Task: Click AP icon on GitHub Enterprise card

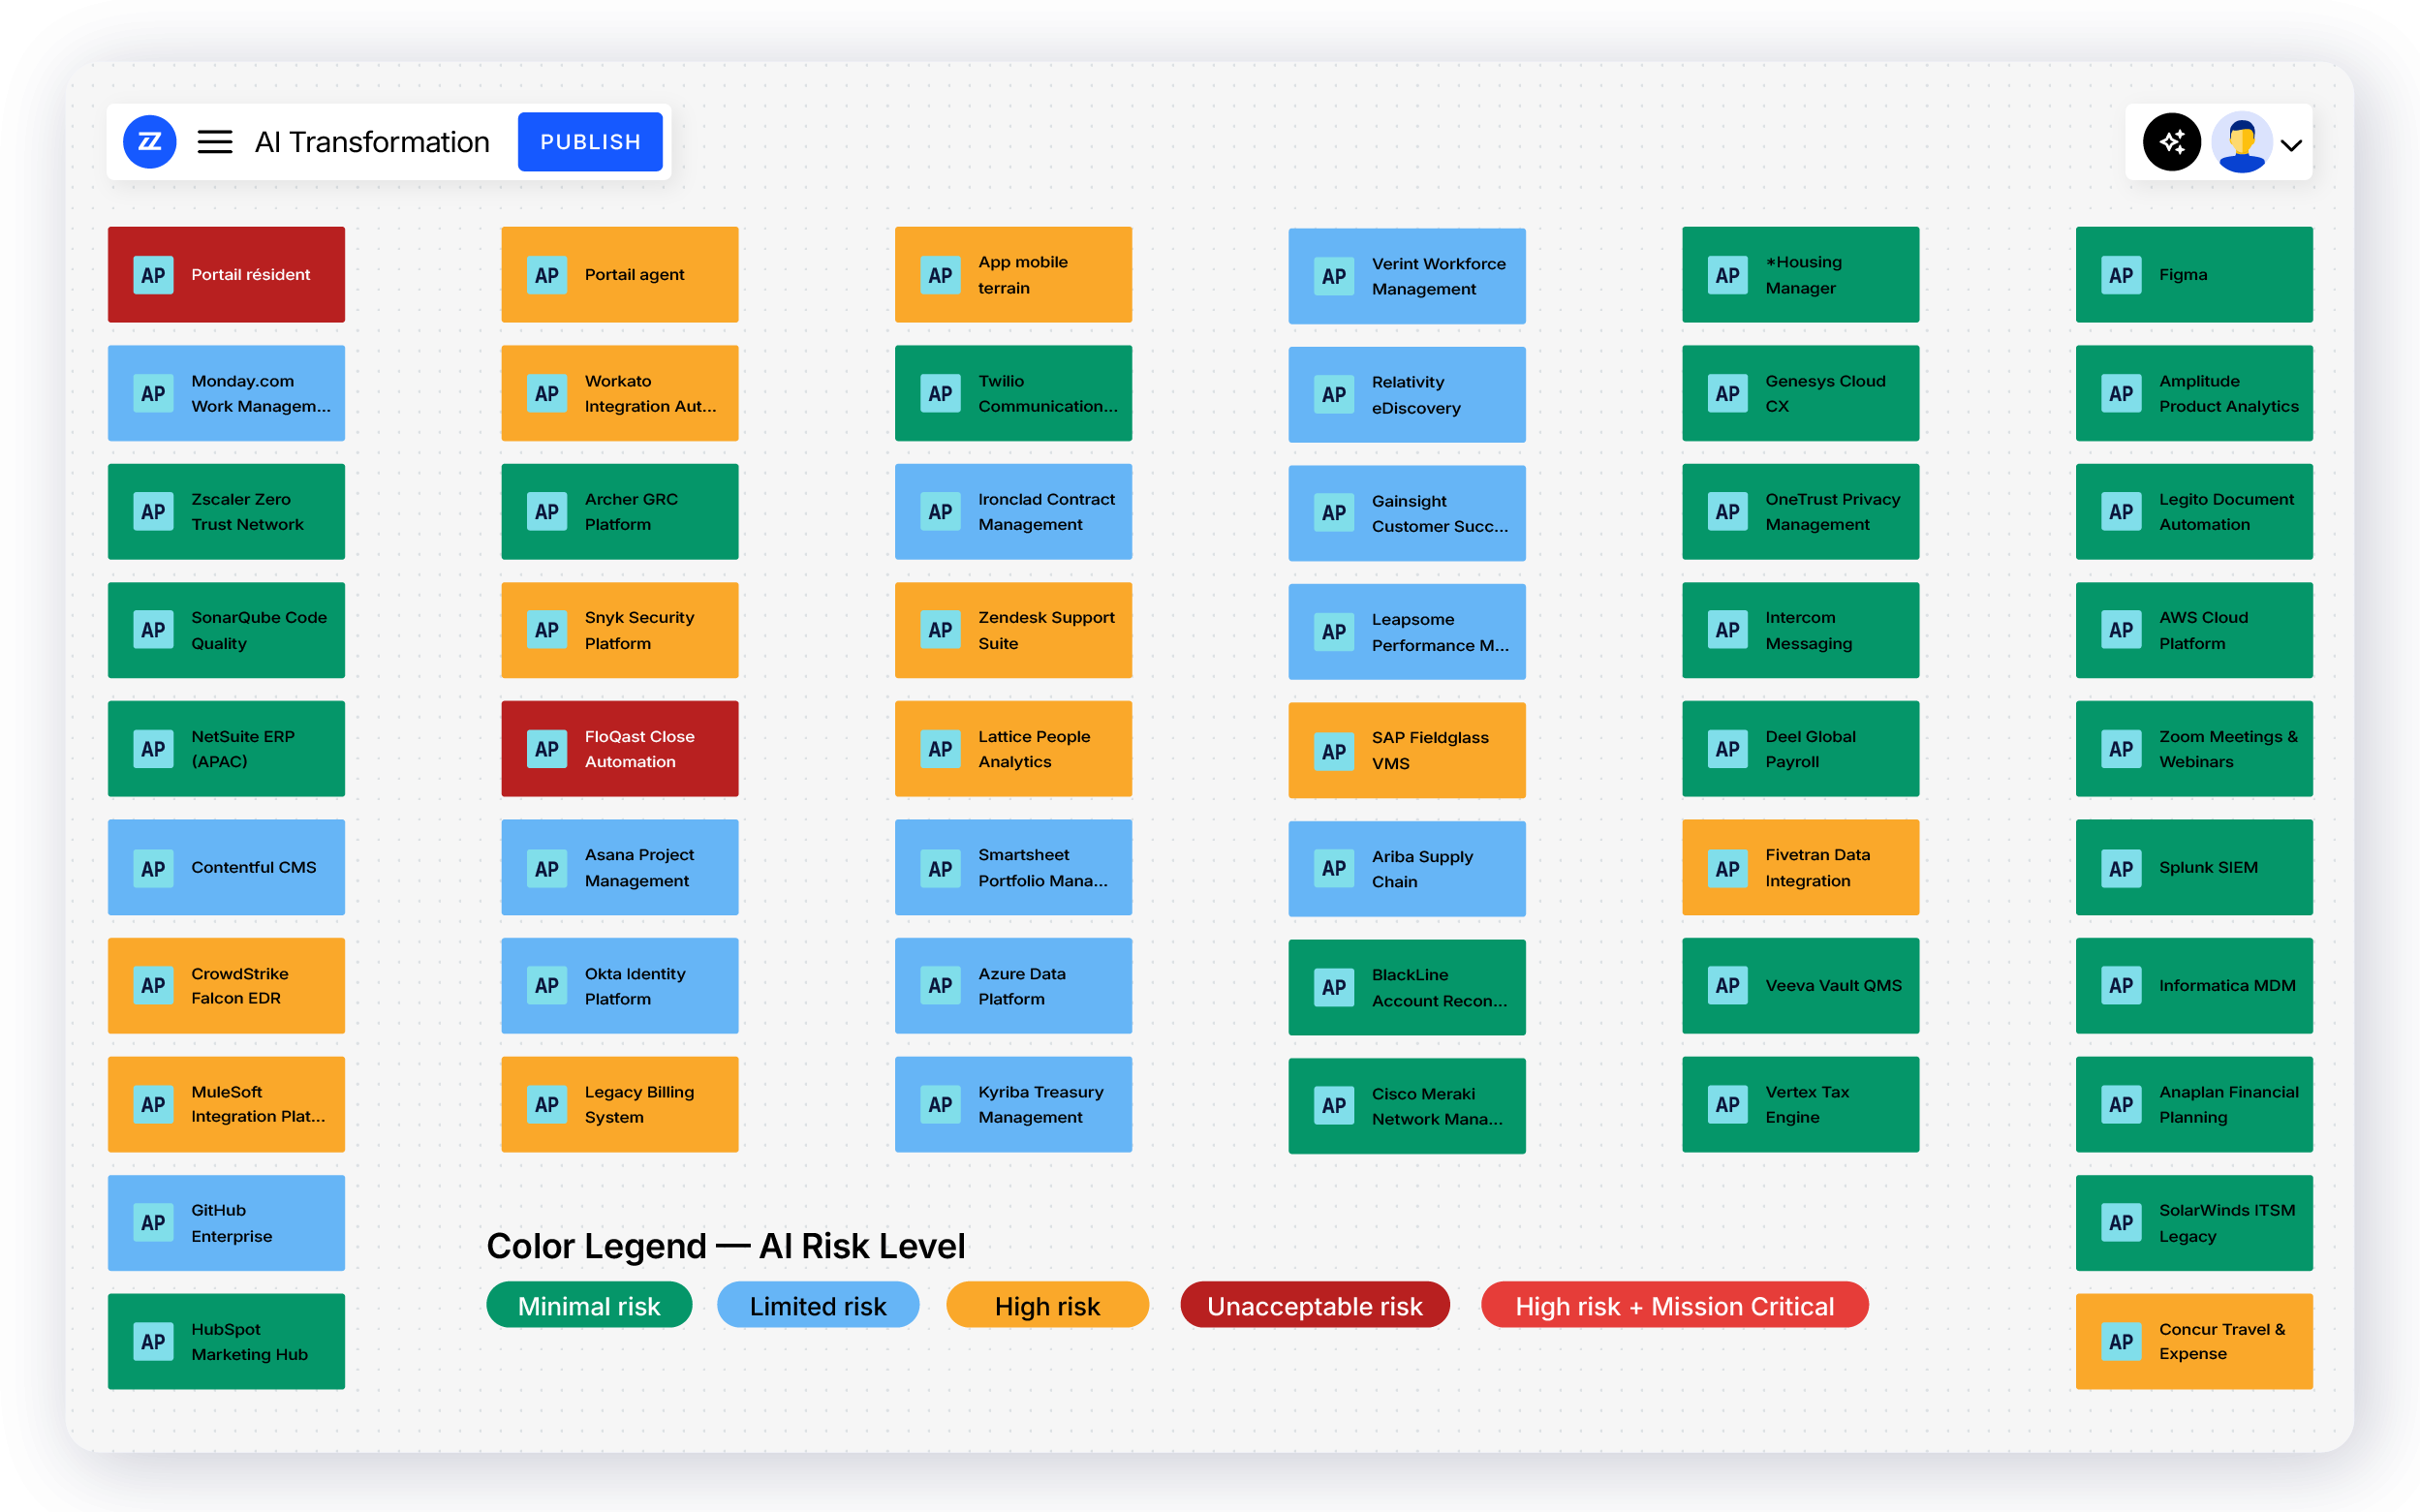Action: point(153,1223)
